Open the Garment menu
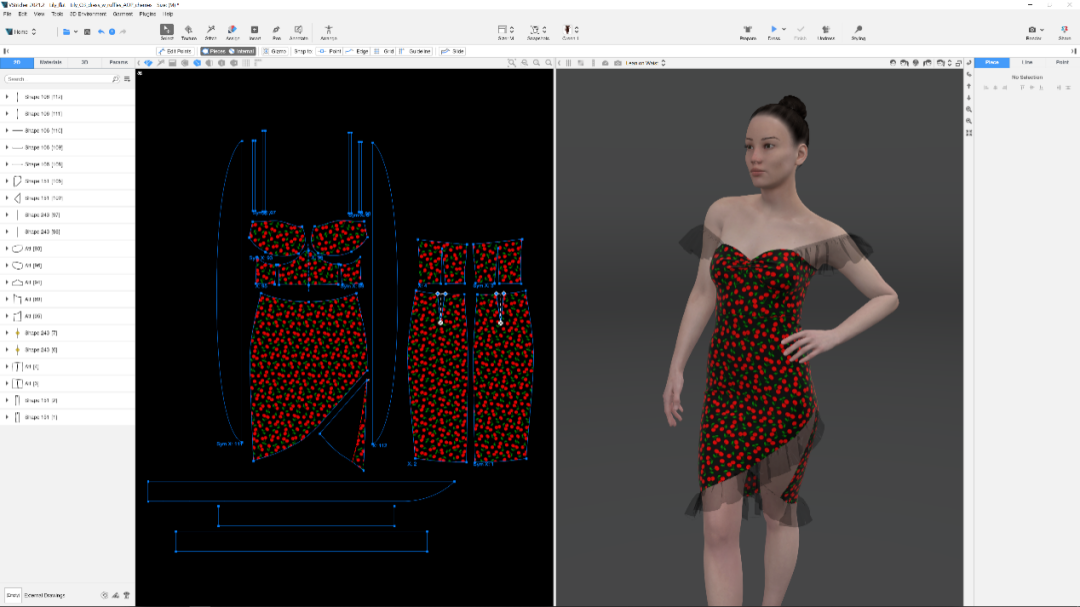The image size is (1080, 607). [122, 14]
